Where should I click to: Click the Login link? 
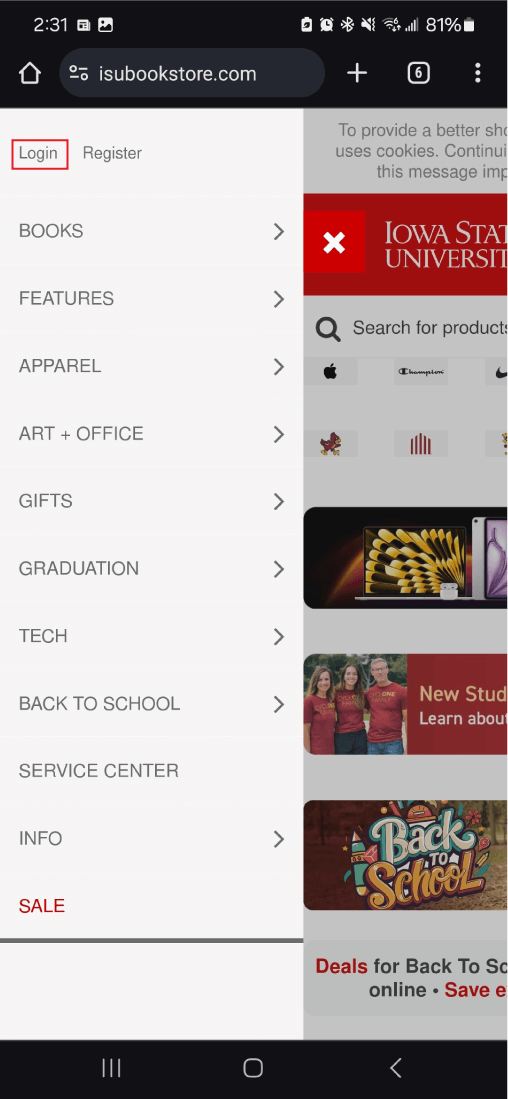click(39, 153)
